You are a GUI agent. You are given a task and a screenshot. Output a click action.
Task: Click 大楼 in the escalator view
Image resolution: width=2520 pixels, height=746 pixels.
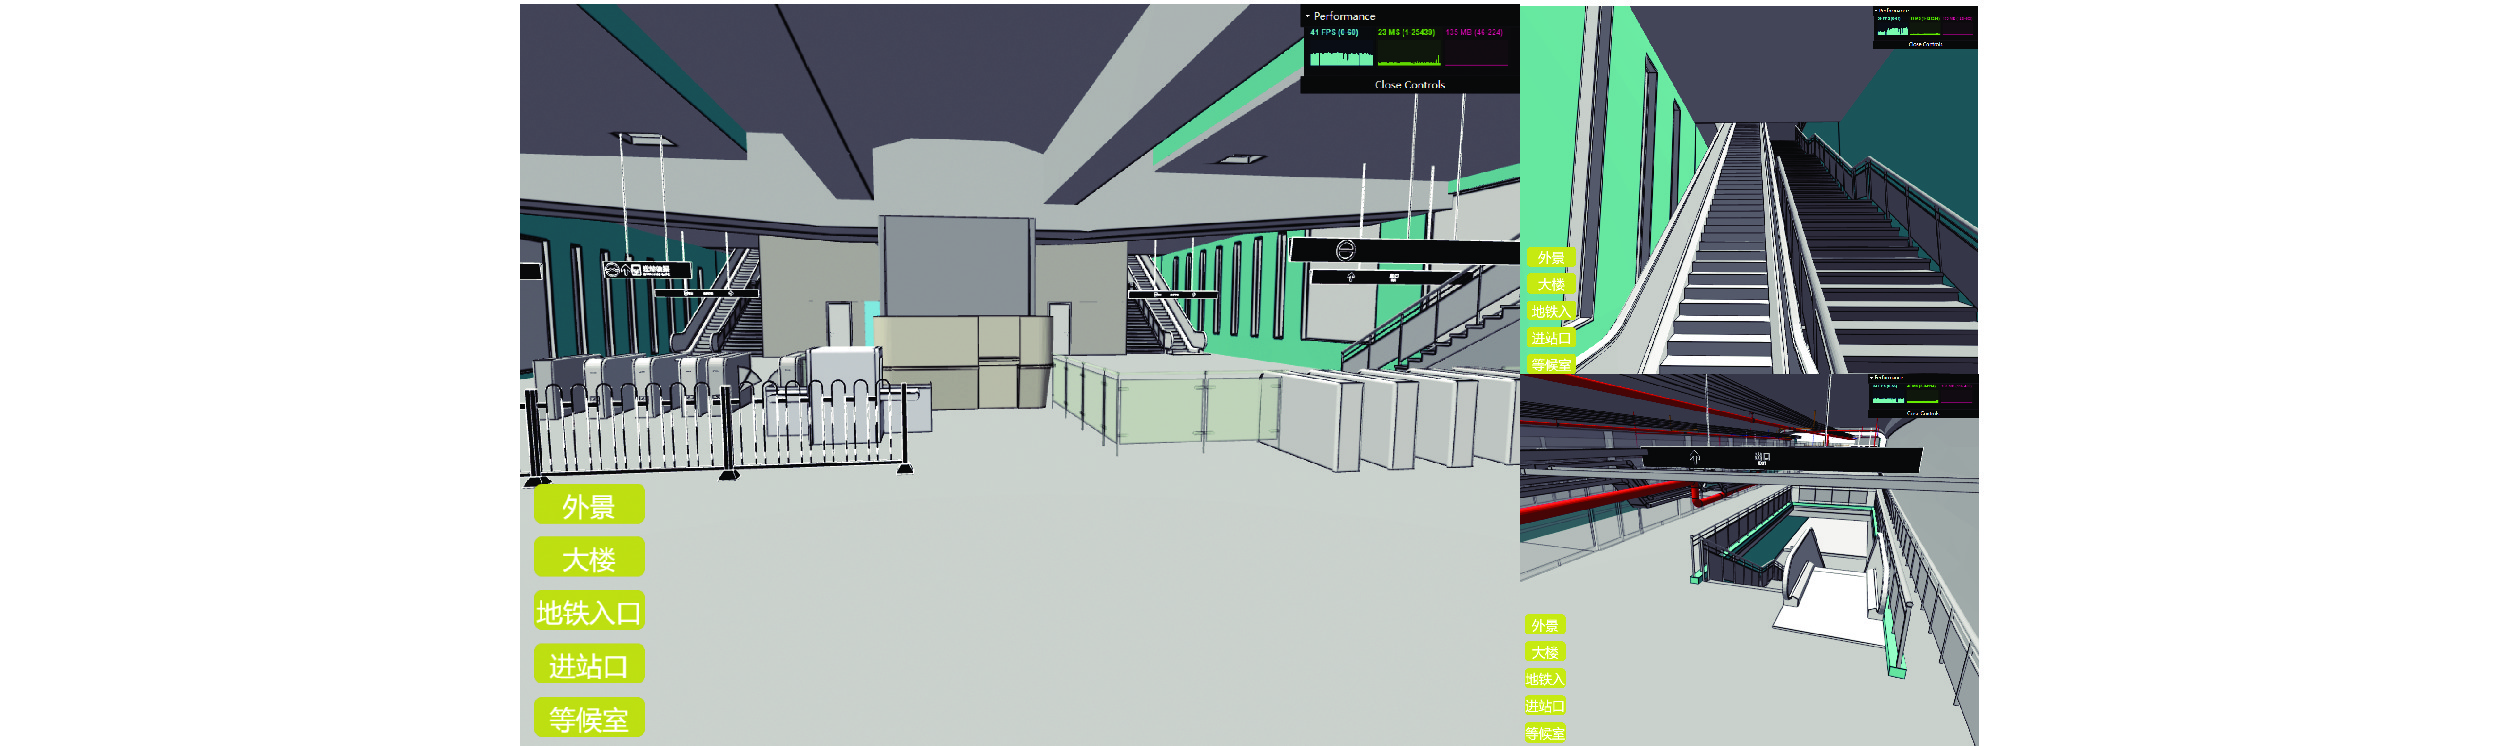(1551, 284)
